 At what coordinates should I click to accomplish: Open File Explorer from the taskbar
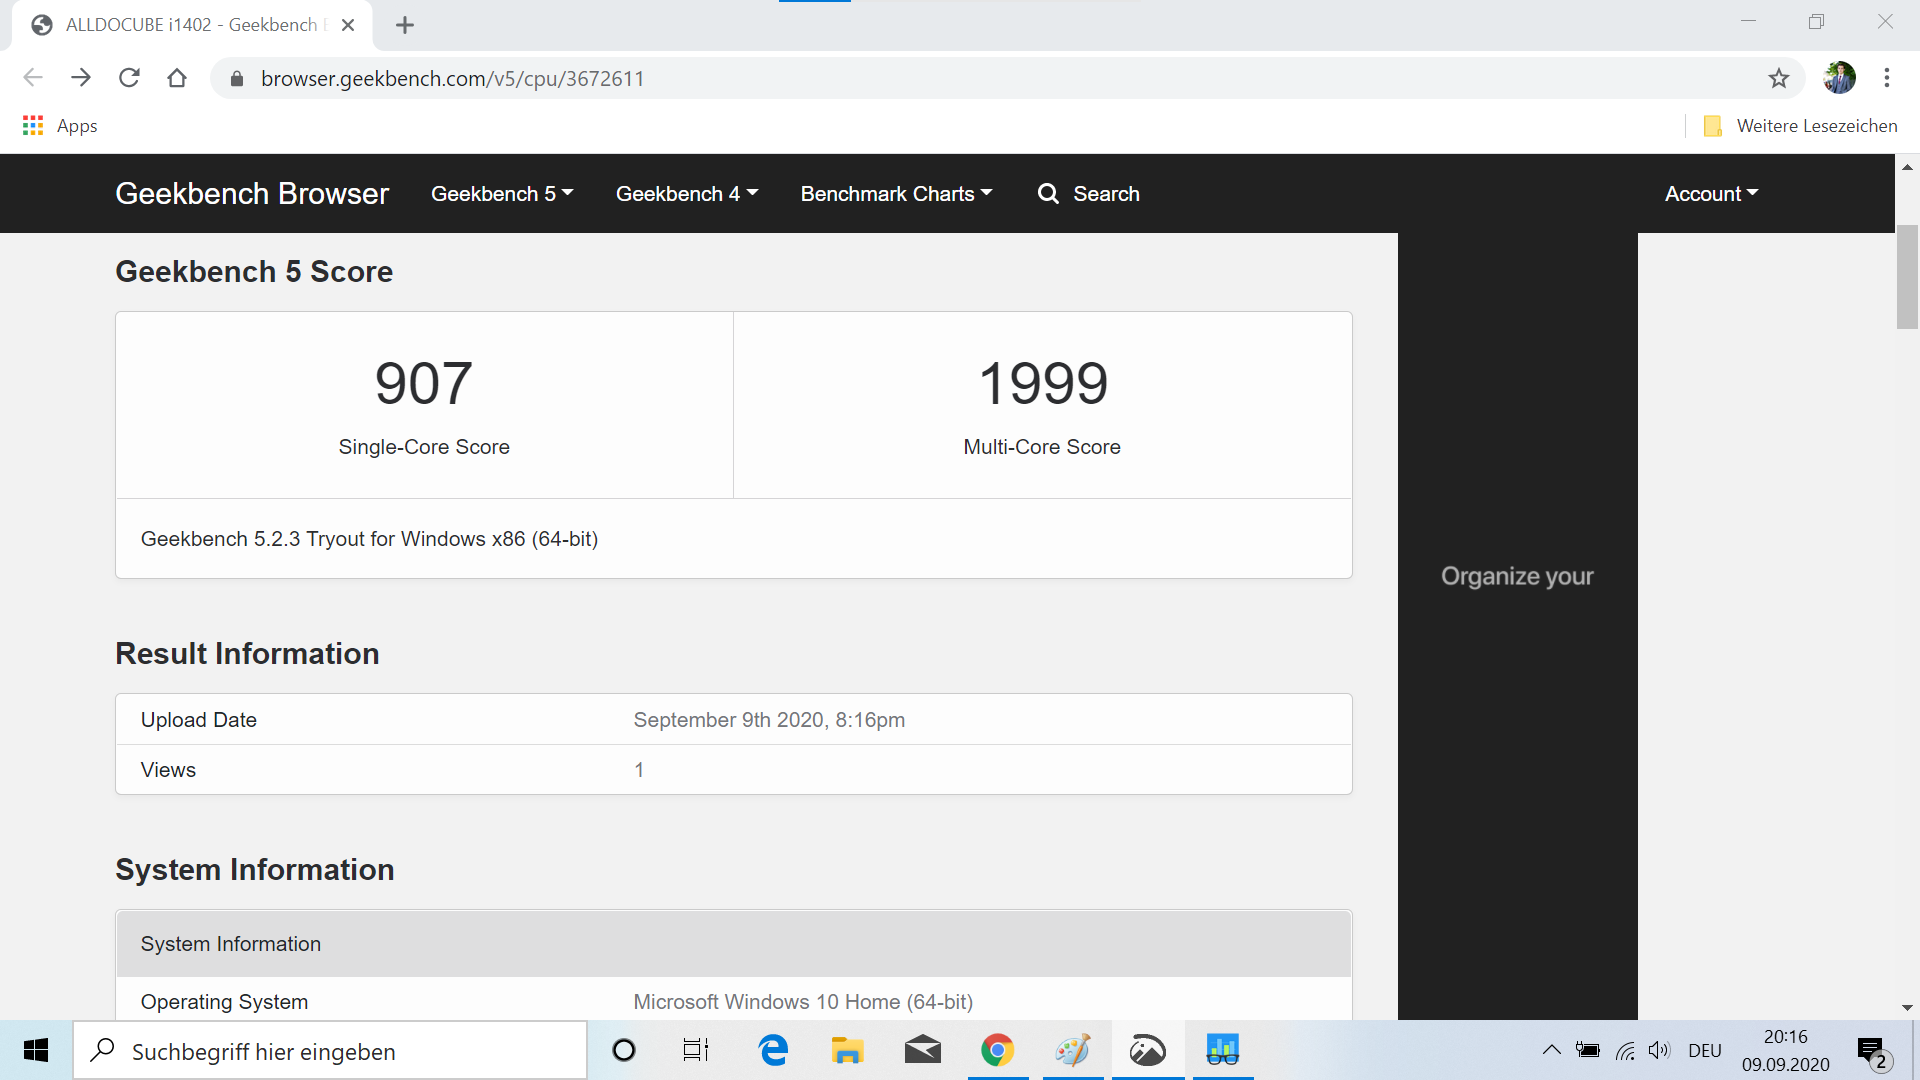(847, 1050)
